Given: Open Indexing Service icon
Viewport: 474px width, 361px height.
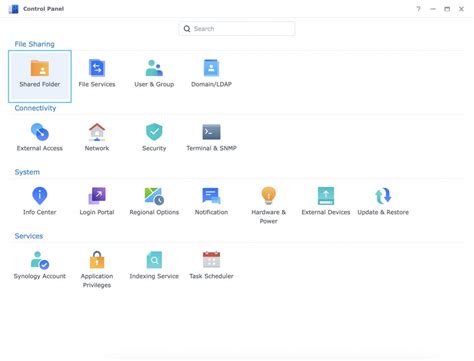Looking at the screenshot, I should [x=154, y=260].
